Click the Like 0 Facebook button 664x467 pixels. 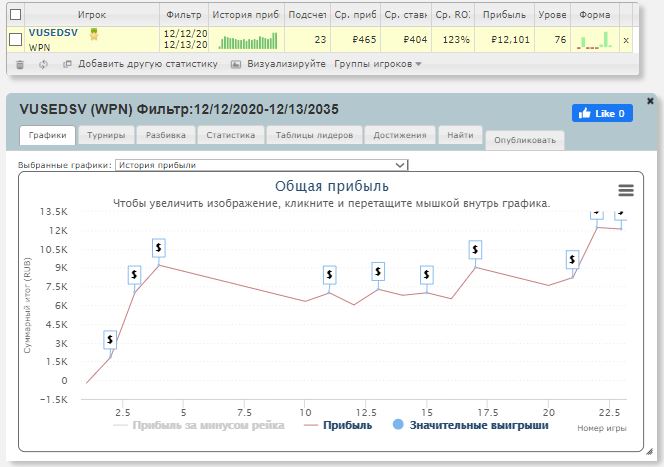click(x=602, y=113)
